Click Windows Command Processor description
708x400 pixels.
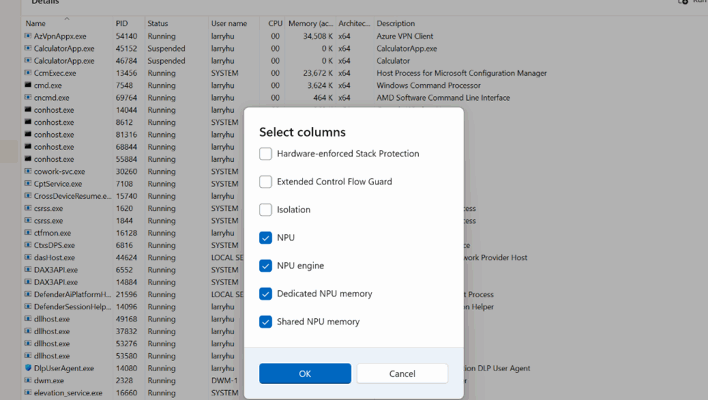429,85
